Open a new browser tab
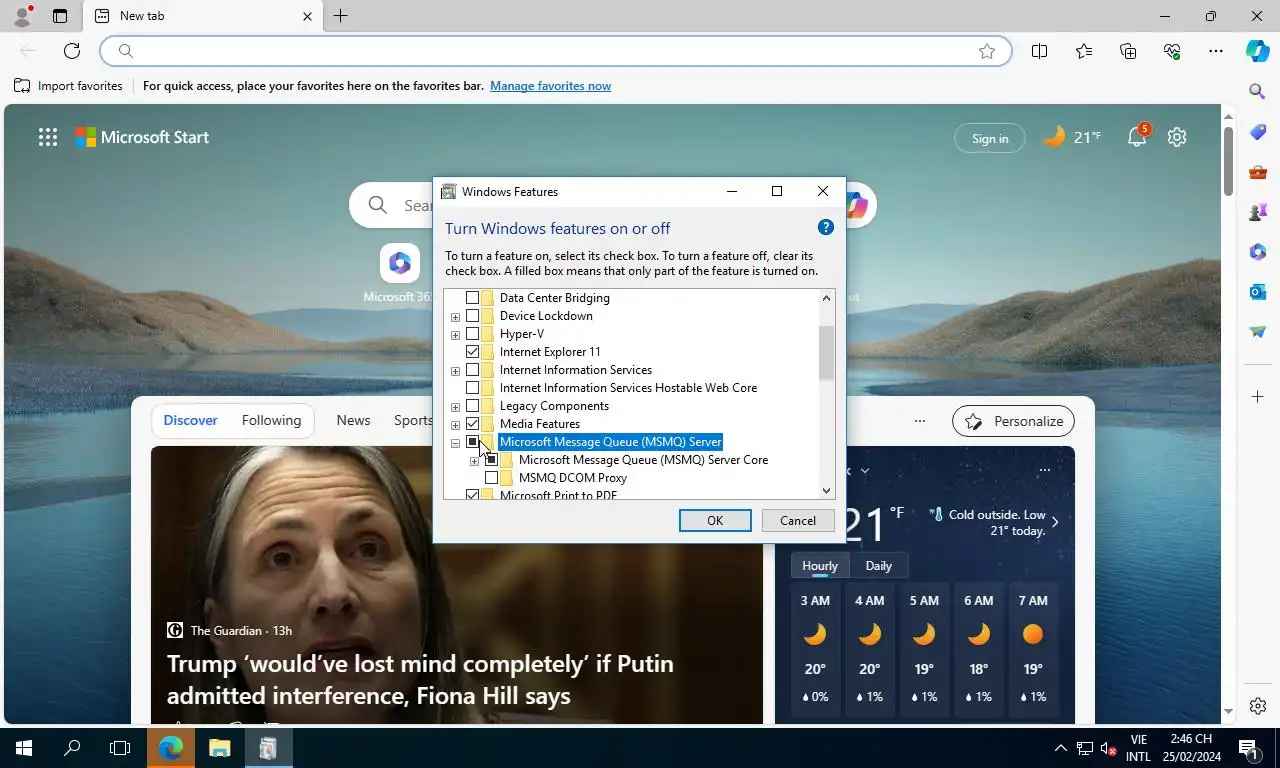Viewport: 1280px width, 768px height. point(341,16)
